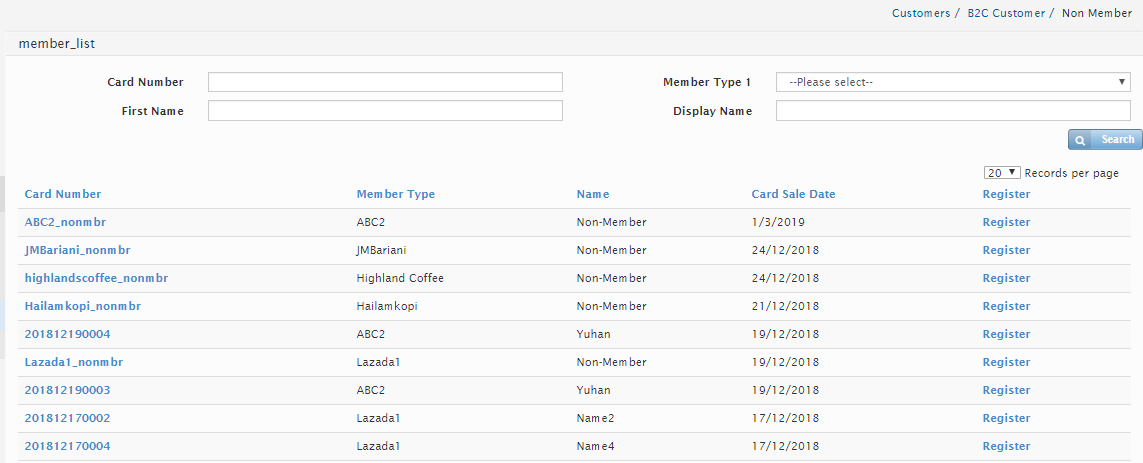Click into the Display Name field
Viewport: 1143px width, 463px height.
pyautogui.click(x=952, y=111)
